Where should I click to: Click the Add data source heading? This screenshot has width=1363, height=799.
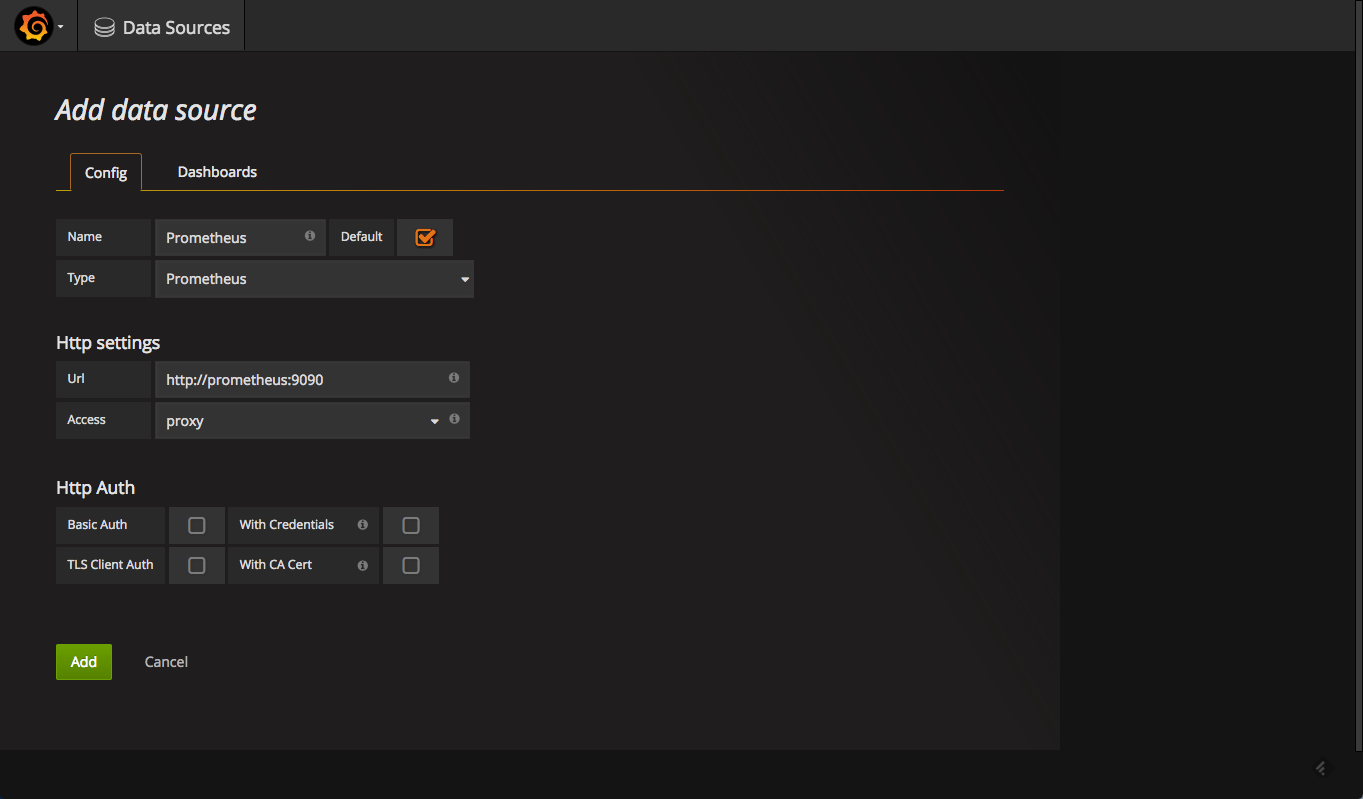click(156, 110)
